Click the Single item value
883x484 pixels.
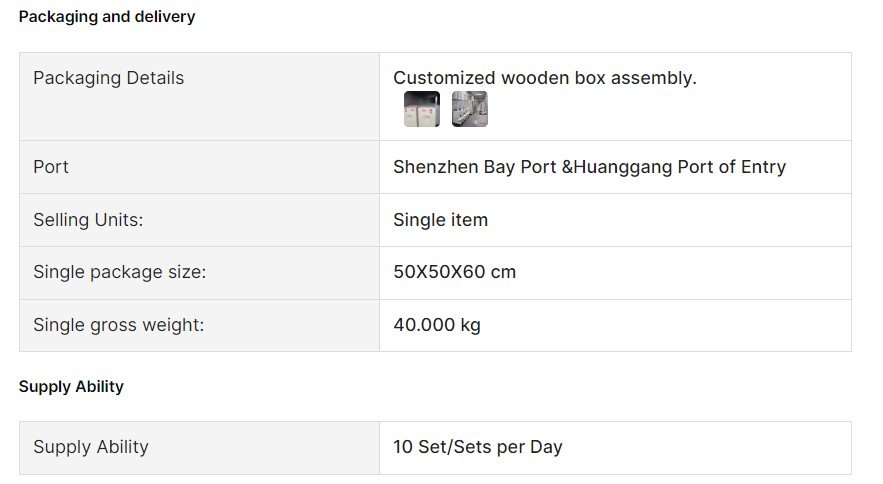440,220
